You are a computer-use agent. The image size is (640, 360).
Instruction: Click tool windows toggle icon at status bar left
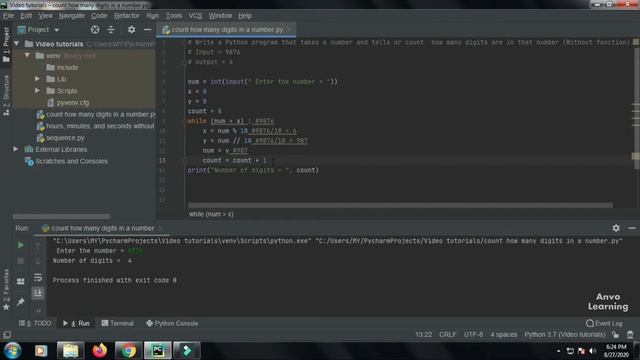pyautogui.click(x=7, y=335)
